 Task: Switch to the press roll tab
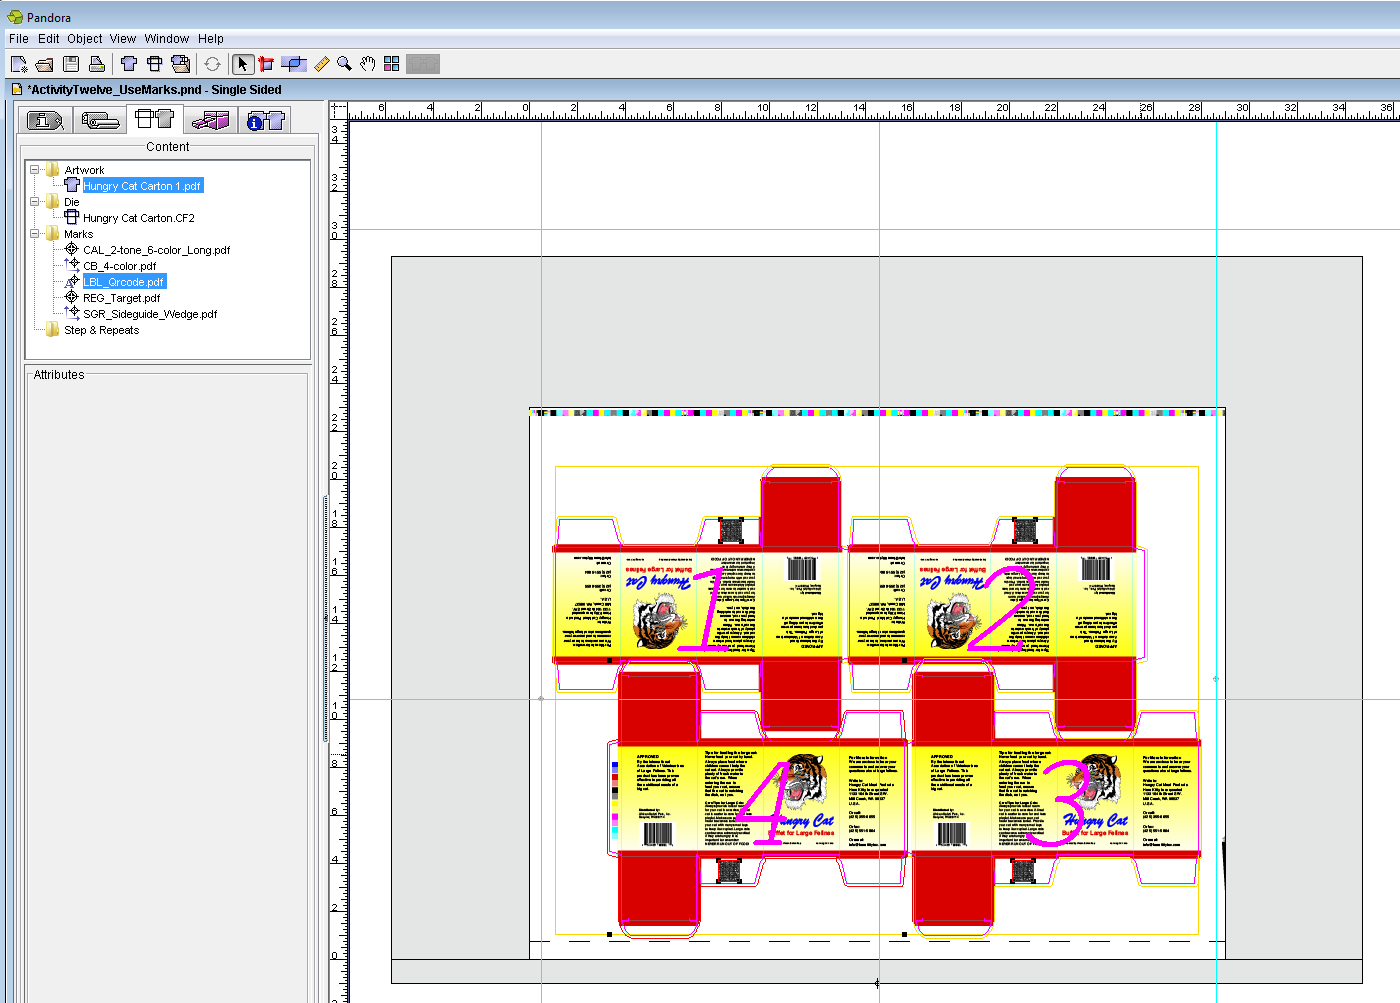point(100,121)
